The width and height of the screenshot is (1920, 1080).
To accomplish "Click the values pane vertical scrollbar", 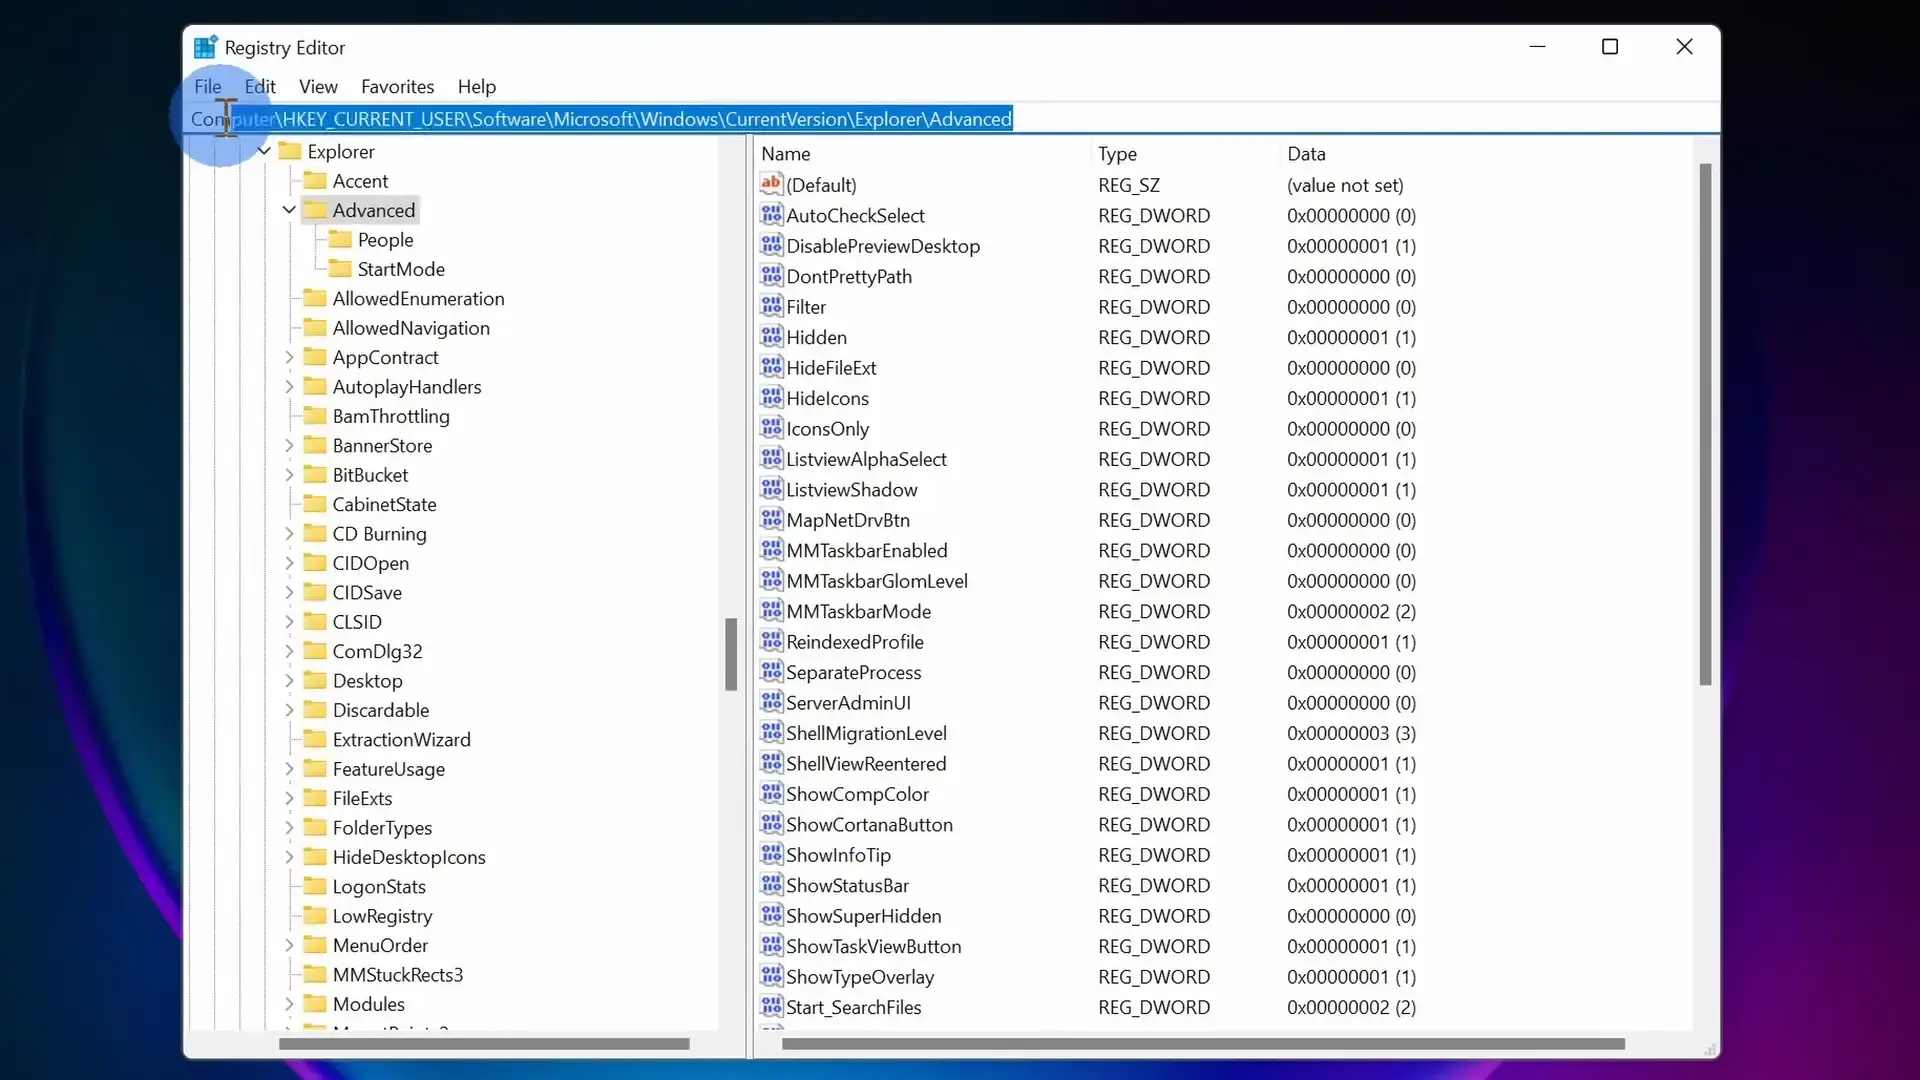I will [1705, 425].
